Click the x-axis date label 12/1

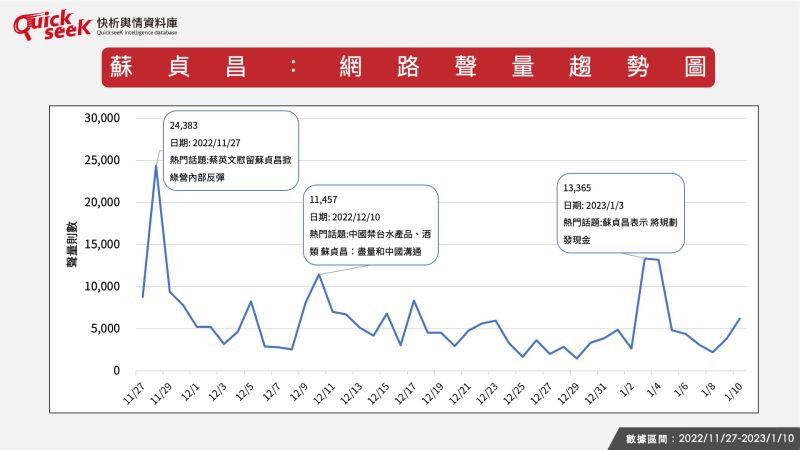(x=190, y=392)
